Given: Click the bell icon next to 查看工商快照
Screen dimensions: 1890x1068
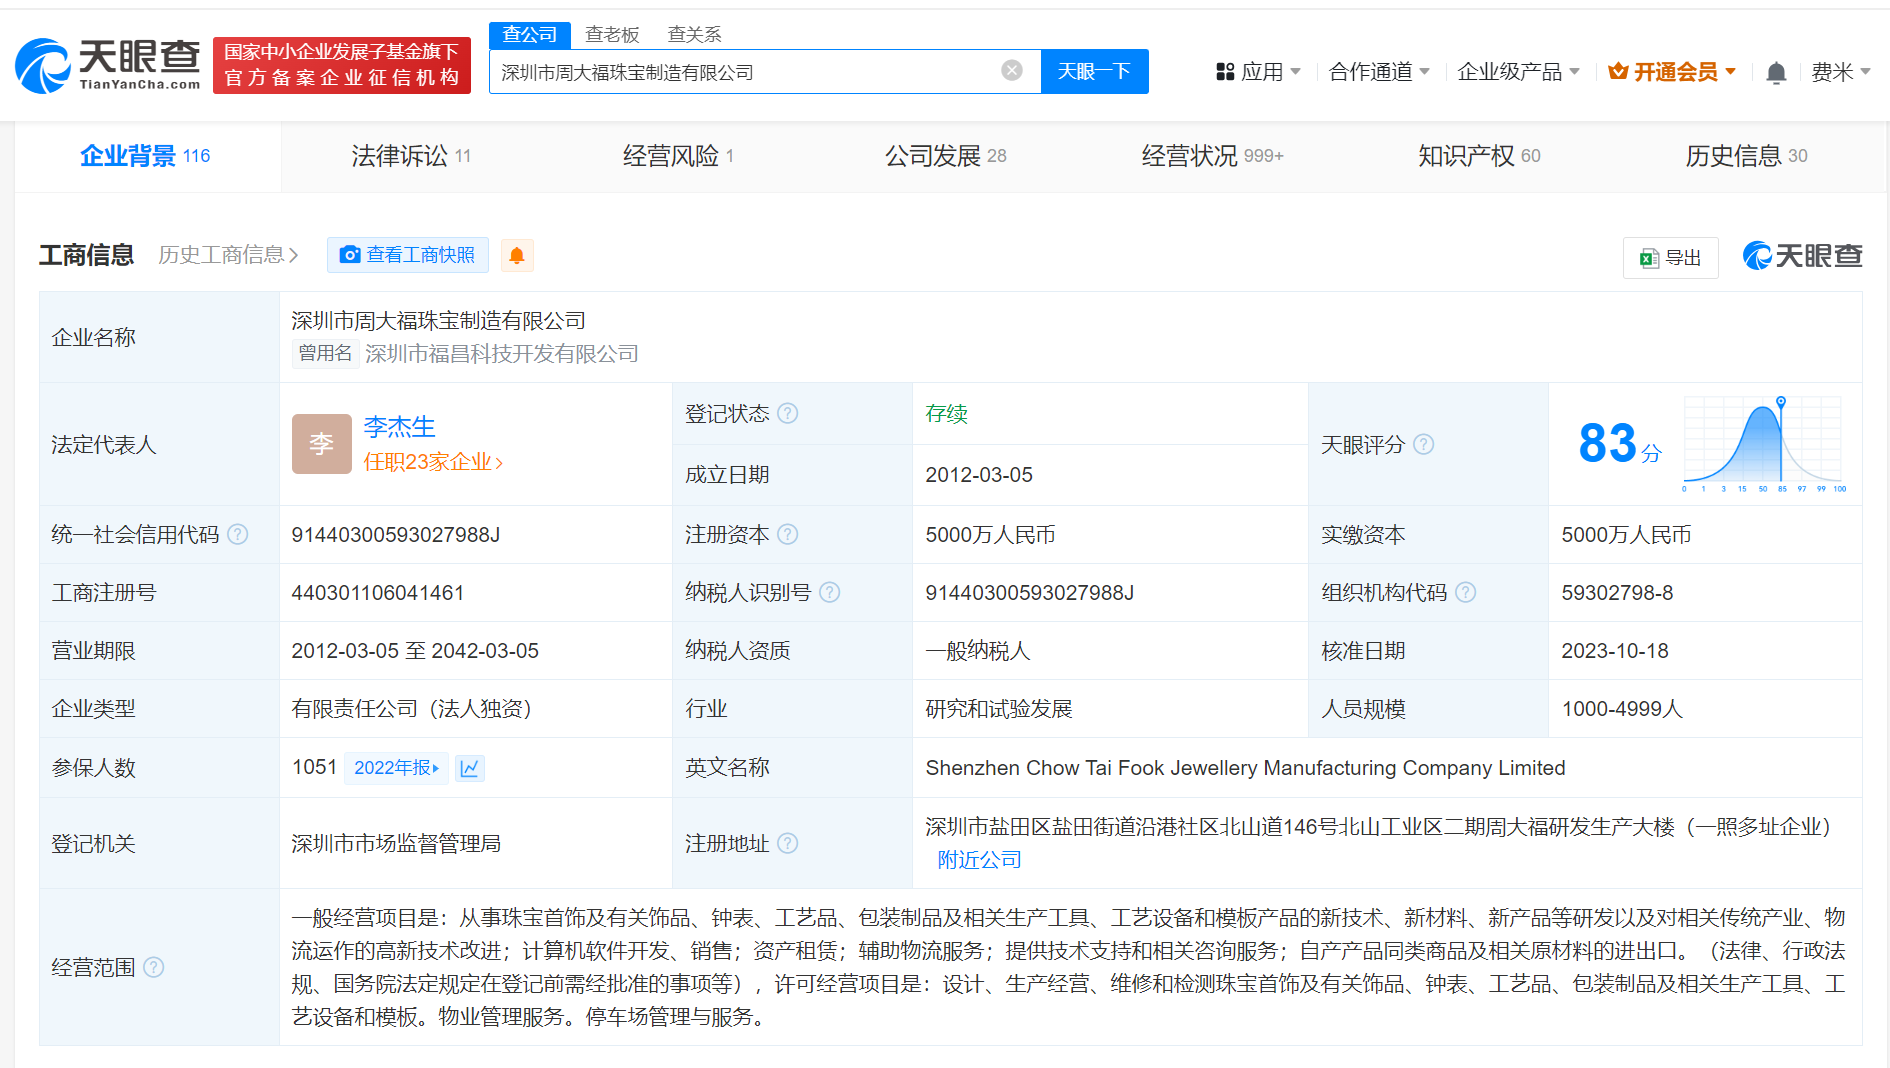Looking at the screenshot, I should coord(517,255).
